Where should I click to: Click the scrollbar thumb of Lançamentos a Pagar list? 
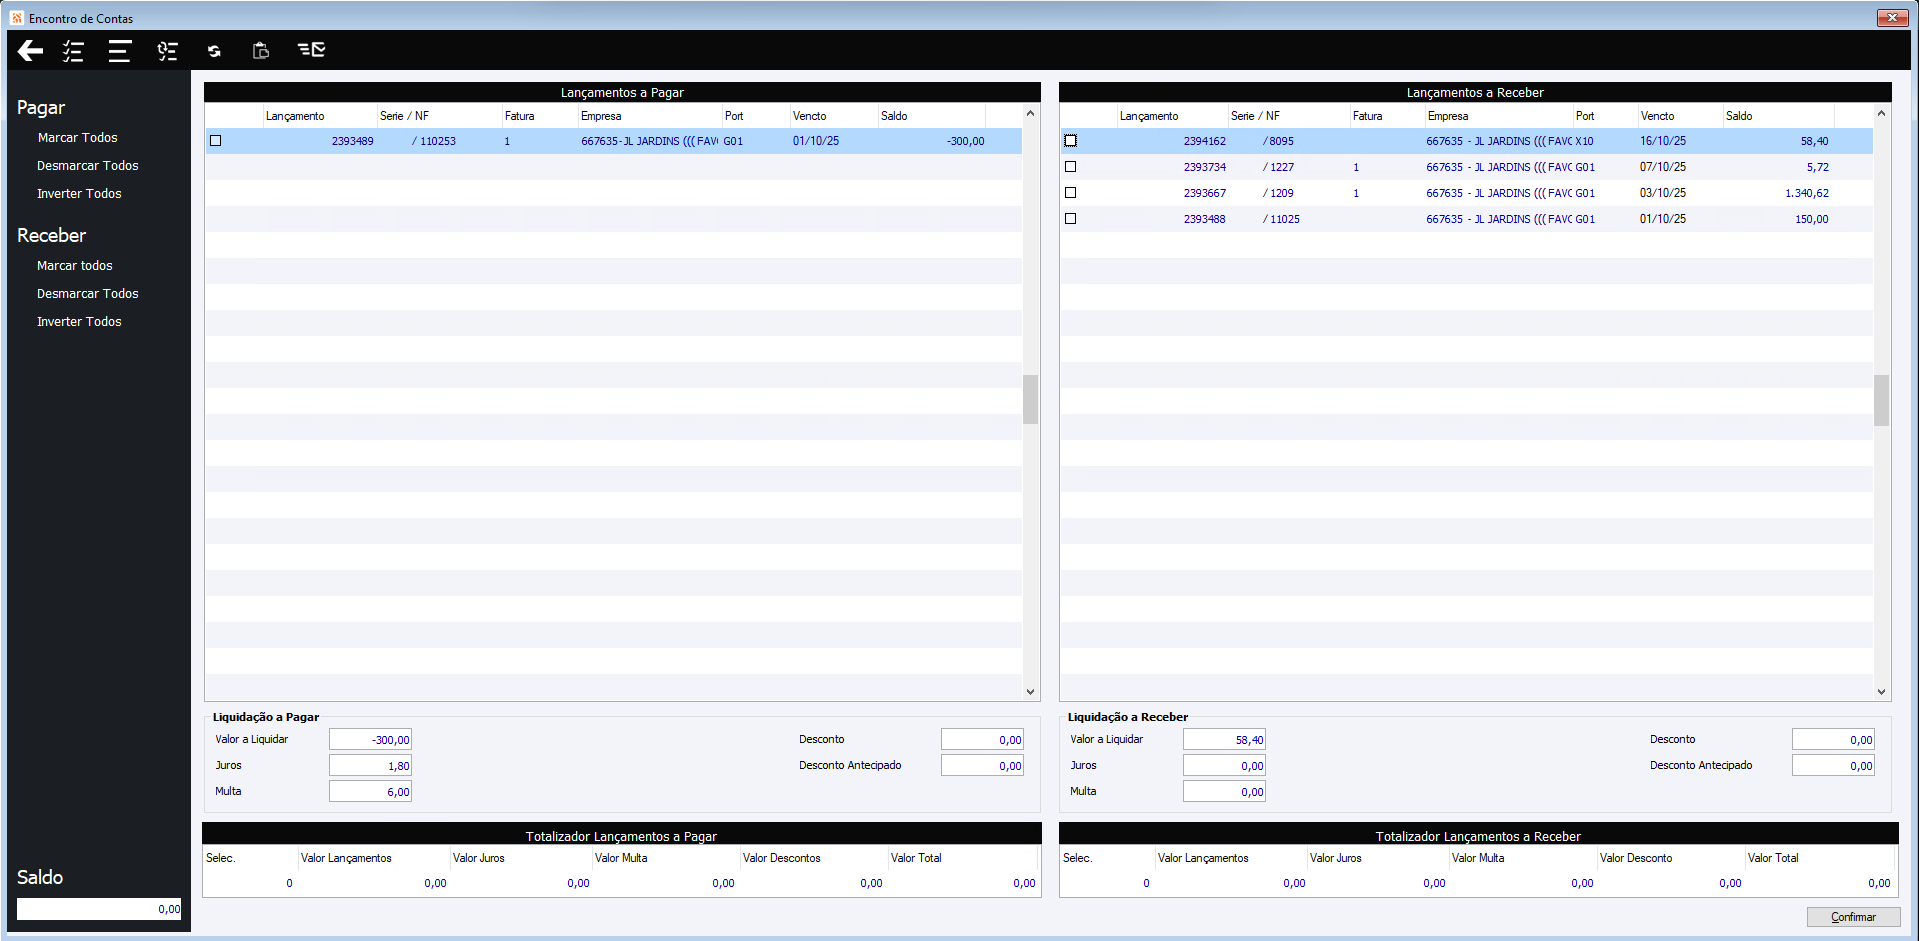pos(1030,399)
